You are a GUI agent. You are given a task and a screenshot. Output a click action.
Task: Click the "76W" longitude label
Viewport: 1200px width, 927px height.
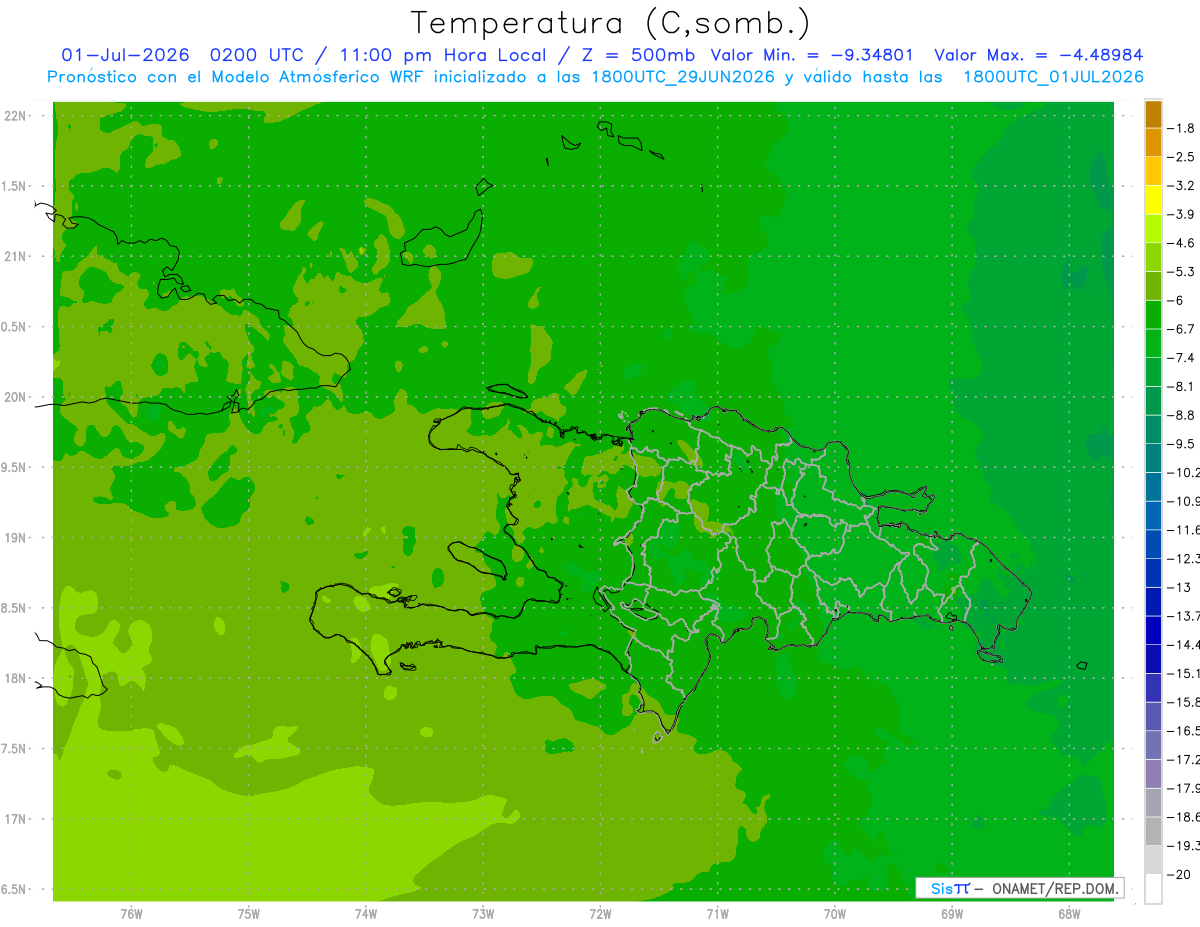pyautogui.click(x=131, y=913)
